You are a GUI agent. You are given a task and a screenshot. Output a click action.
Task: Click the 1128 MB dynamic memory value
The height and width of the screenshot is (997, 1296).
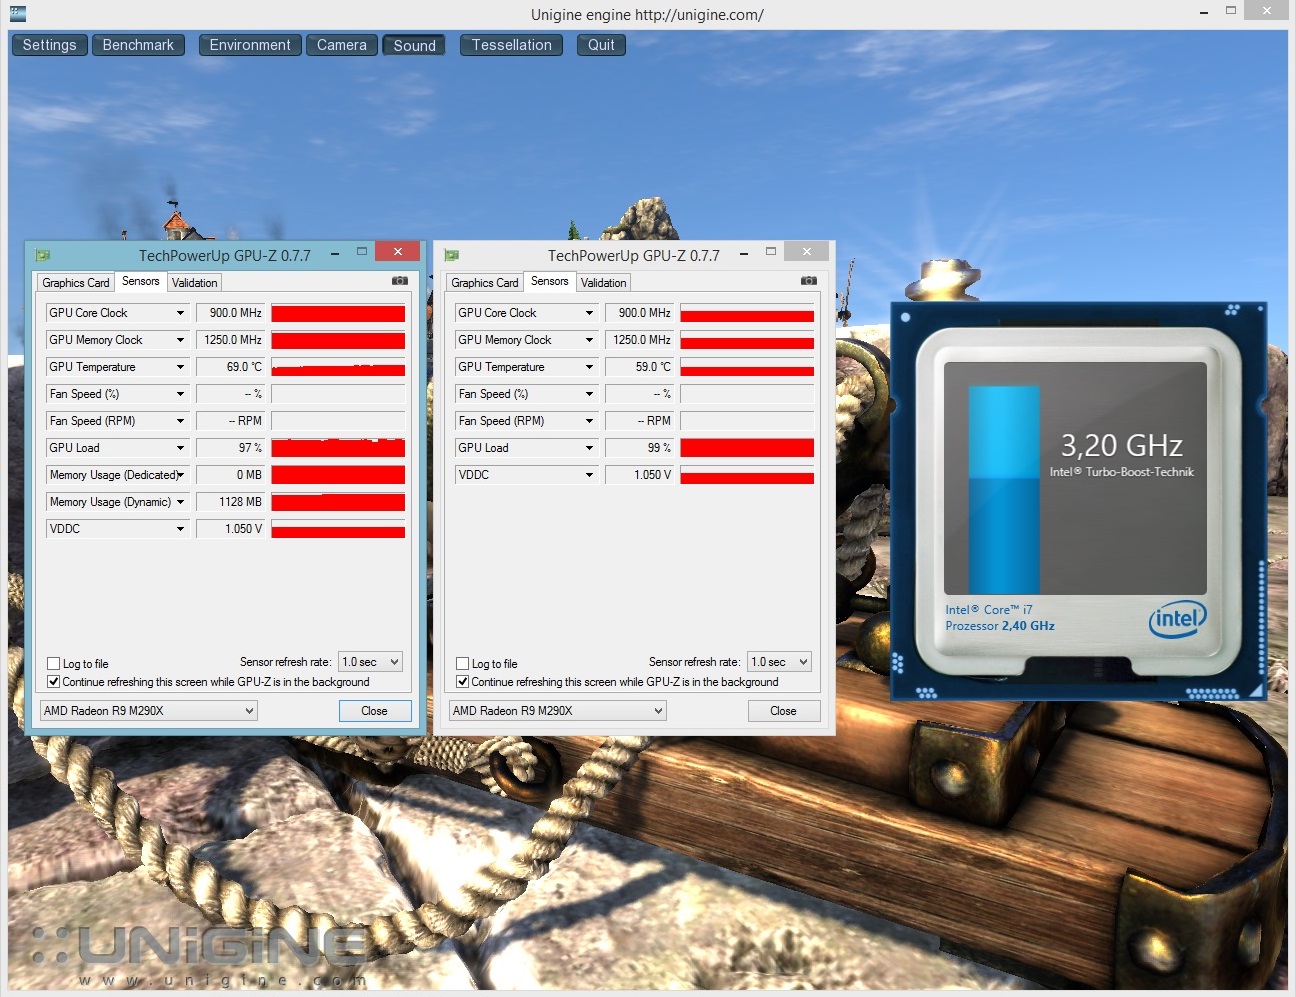(231, 502)
